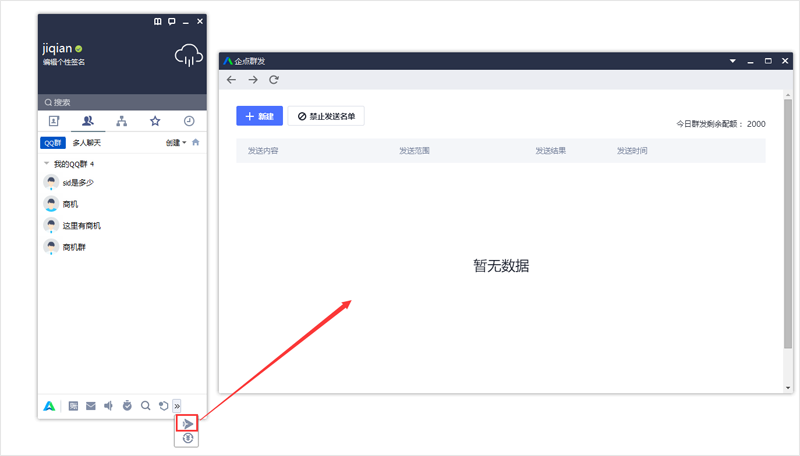Open the mail envelope icon
800x456 pixels.
(91, 406)
